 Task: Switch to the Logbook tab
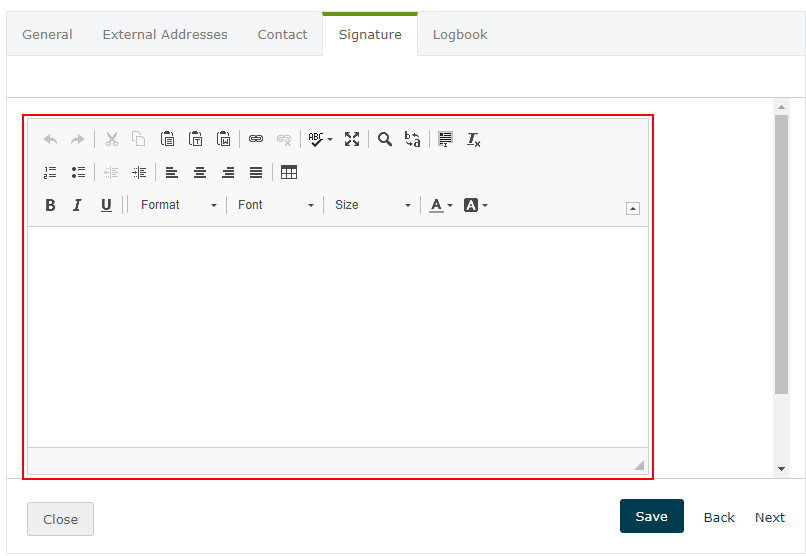coord(460,35)
